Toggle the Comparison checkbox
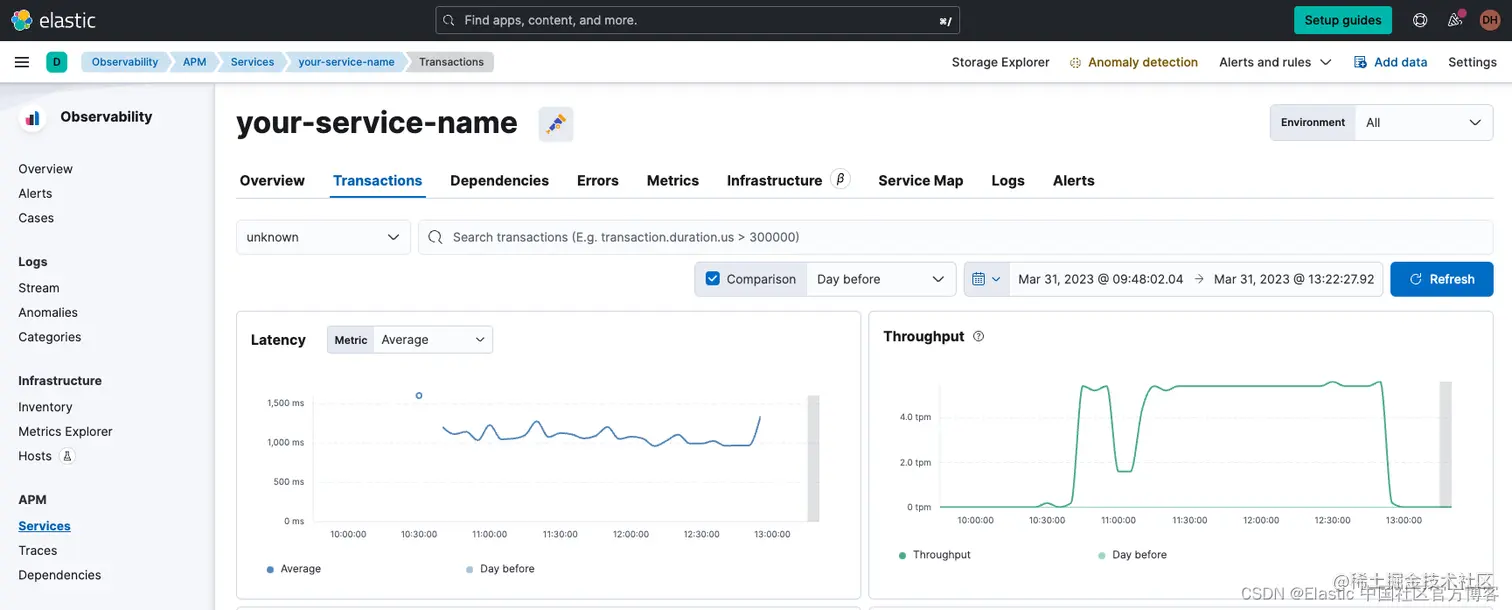The width and height of the screenshot is (1512, 610). [713, 279]
